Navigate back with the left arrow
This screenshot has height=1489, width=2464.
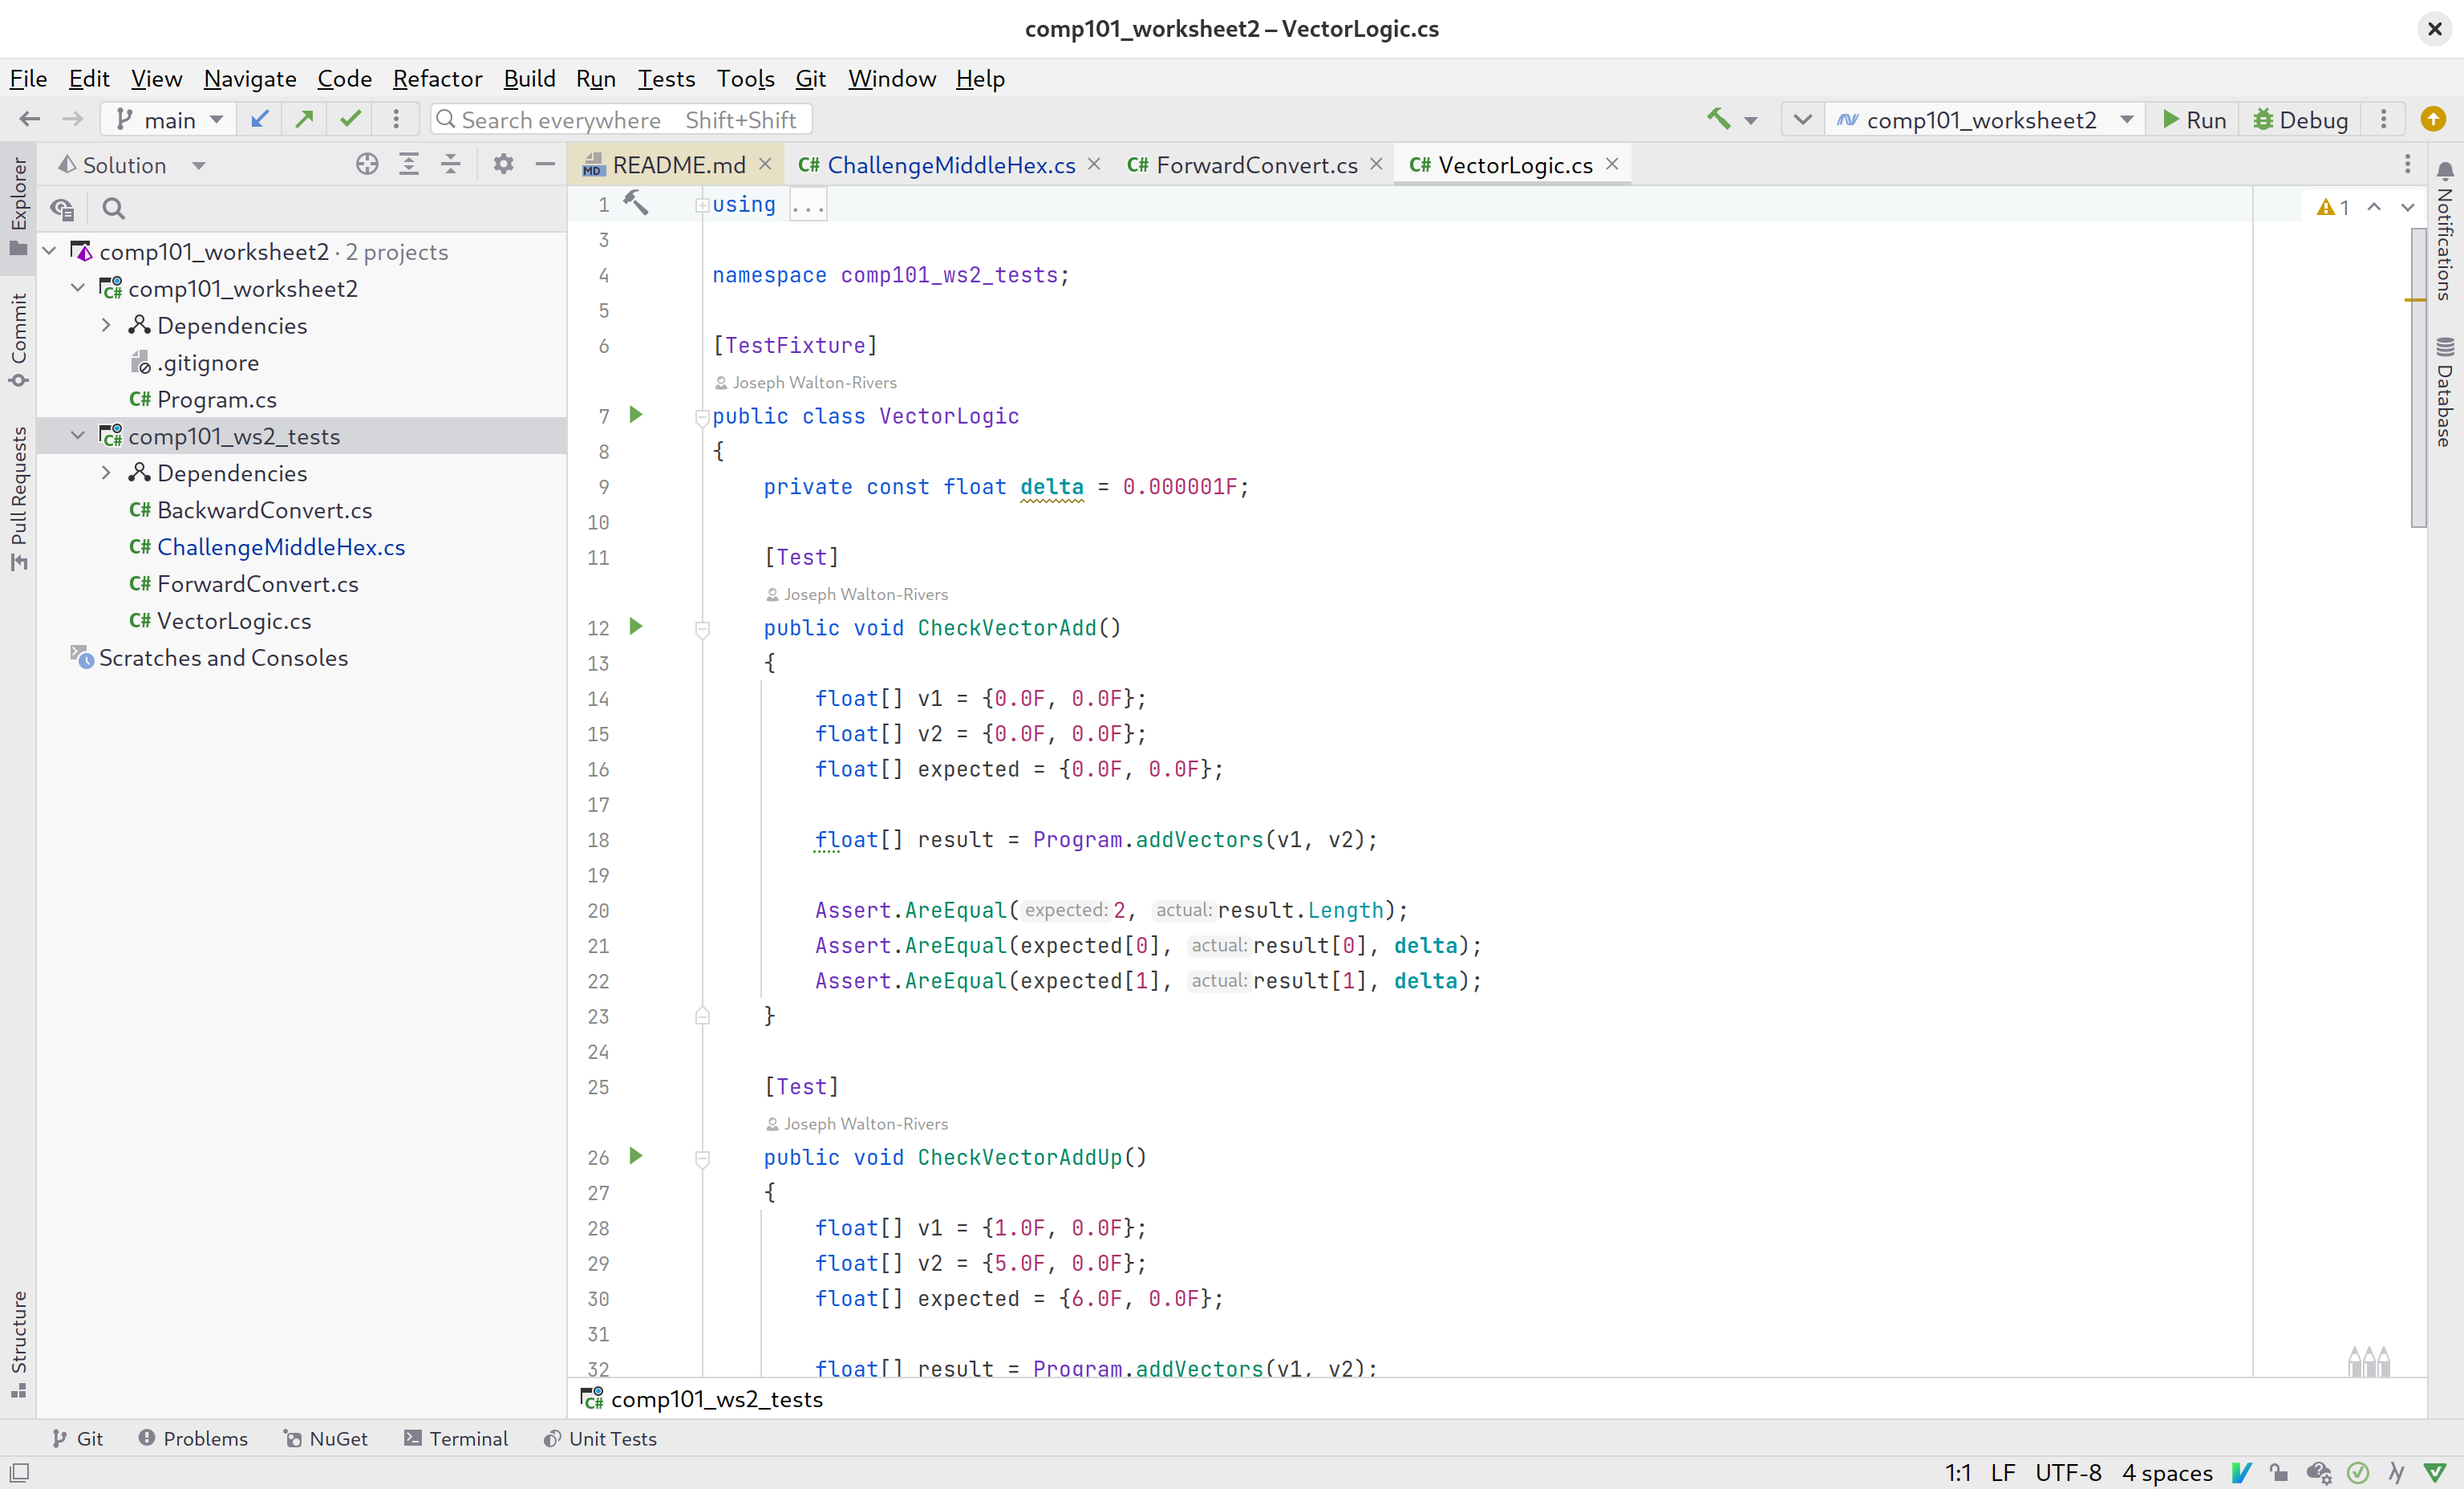[x=30, y=119]
